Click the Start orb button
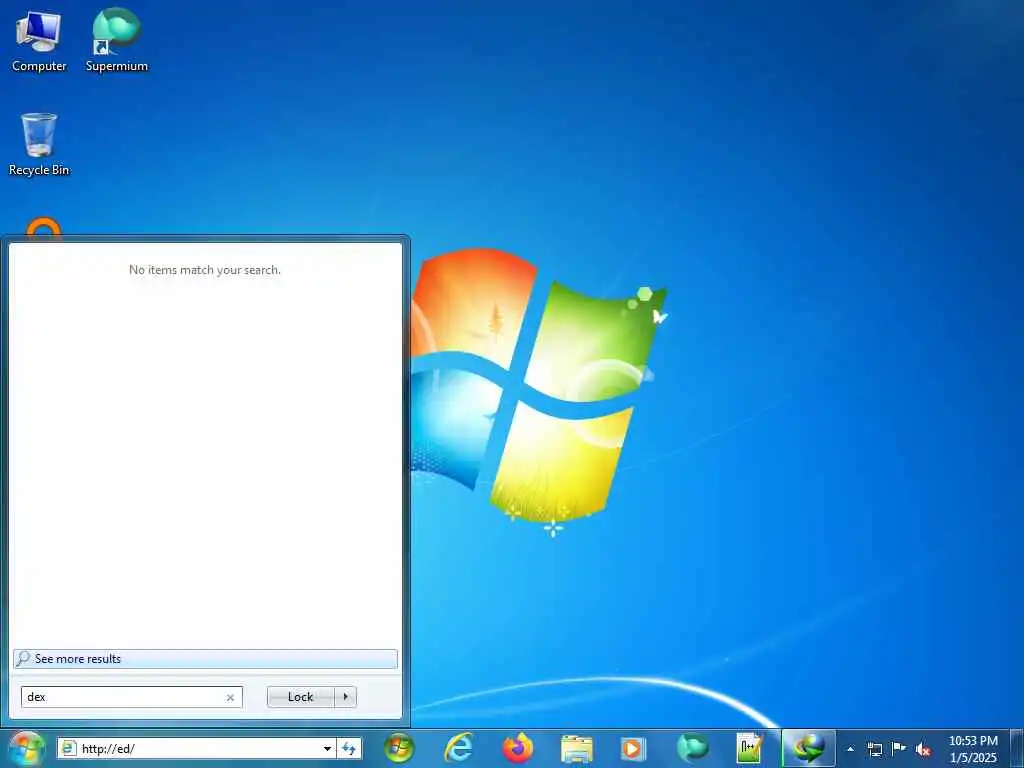 tap(27, 748)
